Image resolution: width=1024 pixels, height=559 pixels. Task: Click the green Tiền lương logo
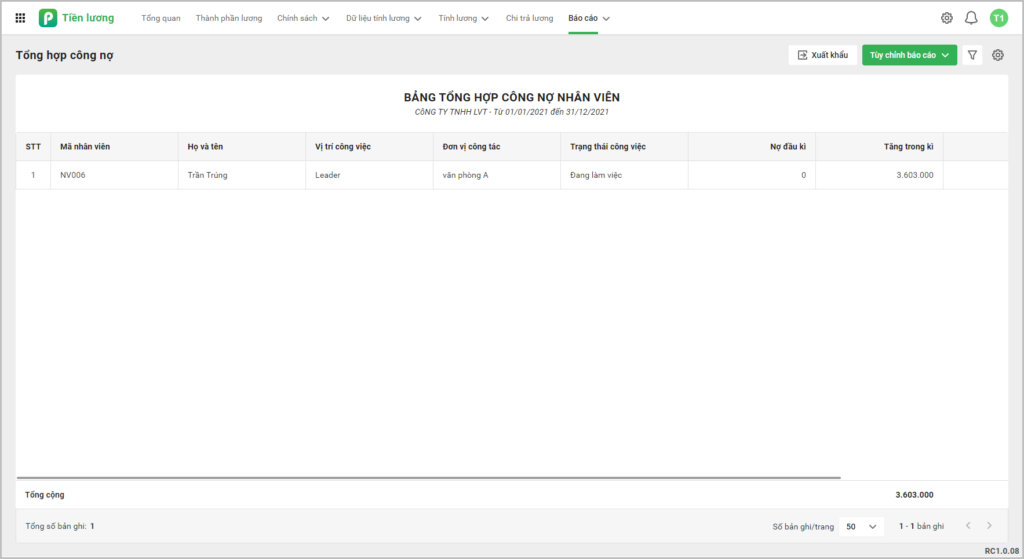[x=48, y=18]
